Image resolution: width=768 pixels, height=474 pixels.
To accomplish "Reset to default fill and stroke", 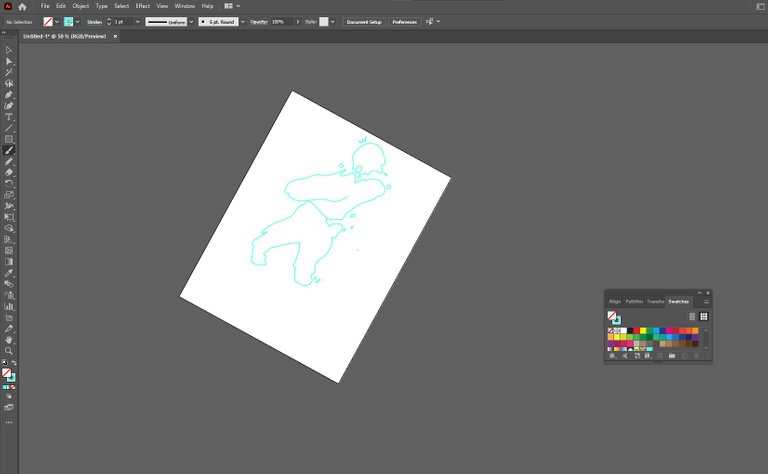I will (x=4, y=363).
